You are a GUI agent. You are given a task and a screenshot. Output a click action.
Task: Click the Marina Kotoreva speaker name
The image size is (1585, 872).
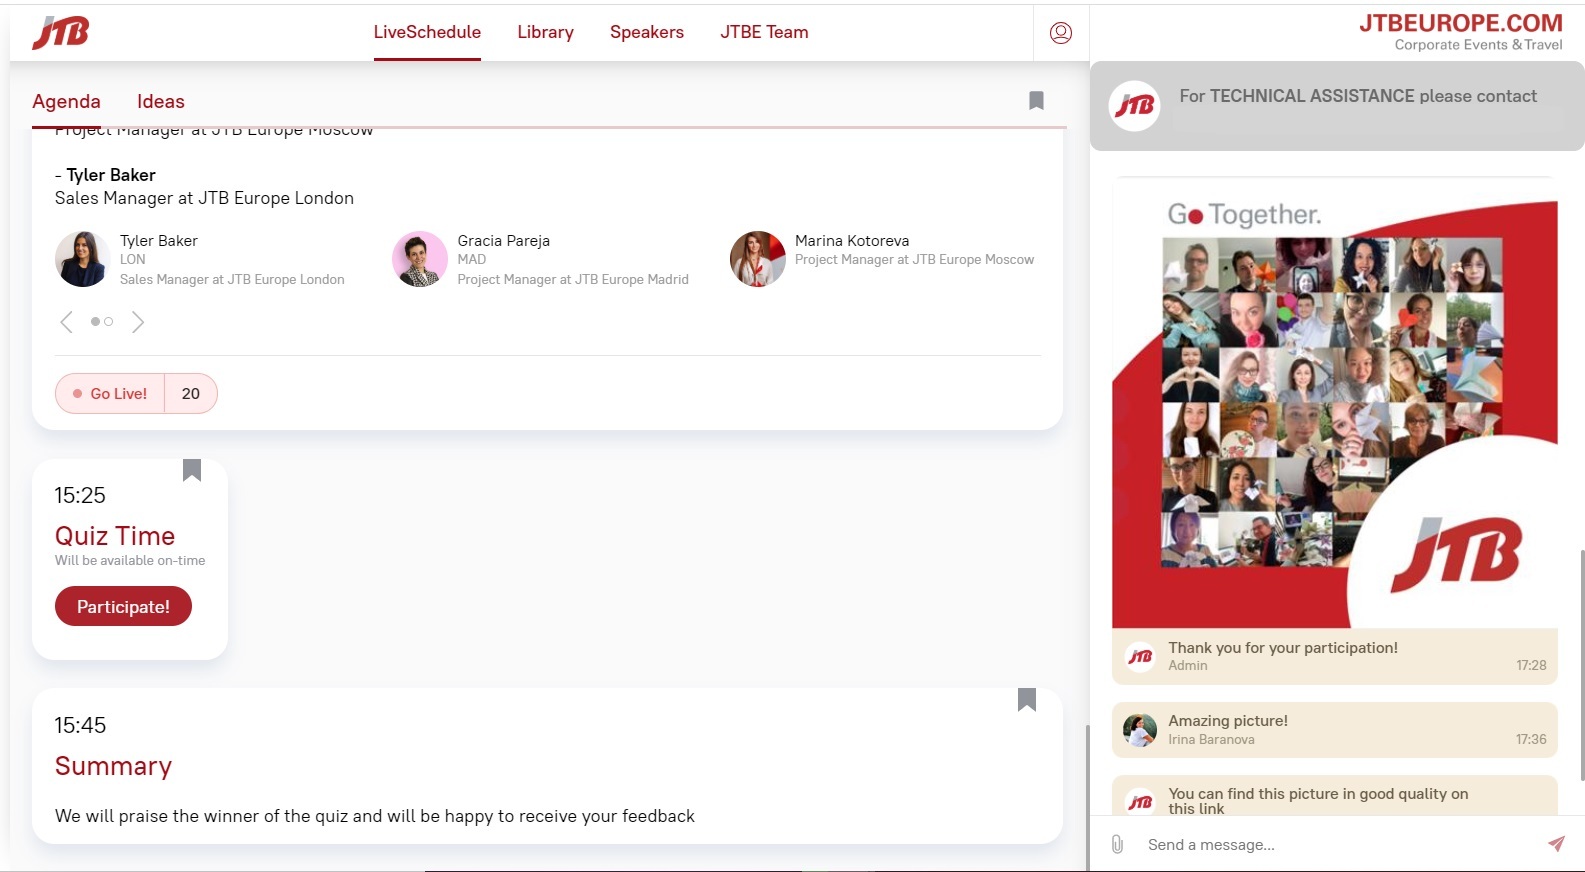click(852, 241)
